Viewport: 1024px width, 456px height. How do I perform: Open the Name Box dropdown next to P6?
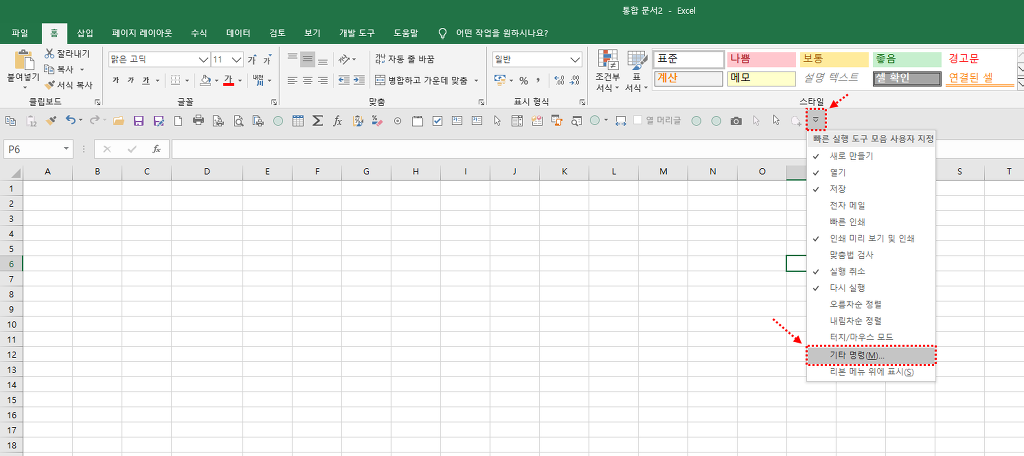(x=66, y=149)
